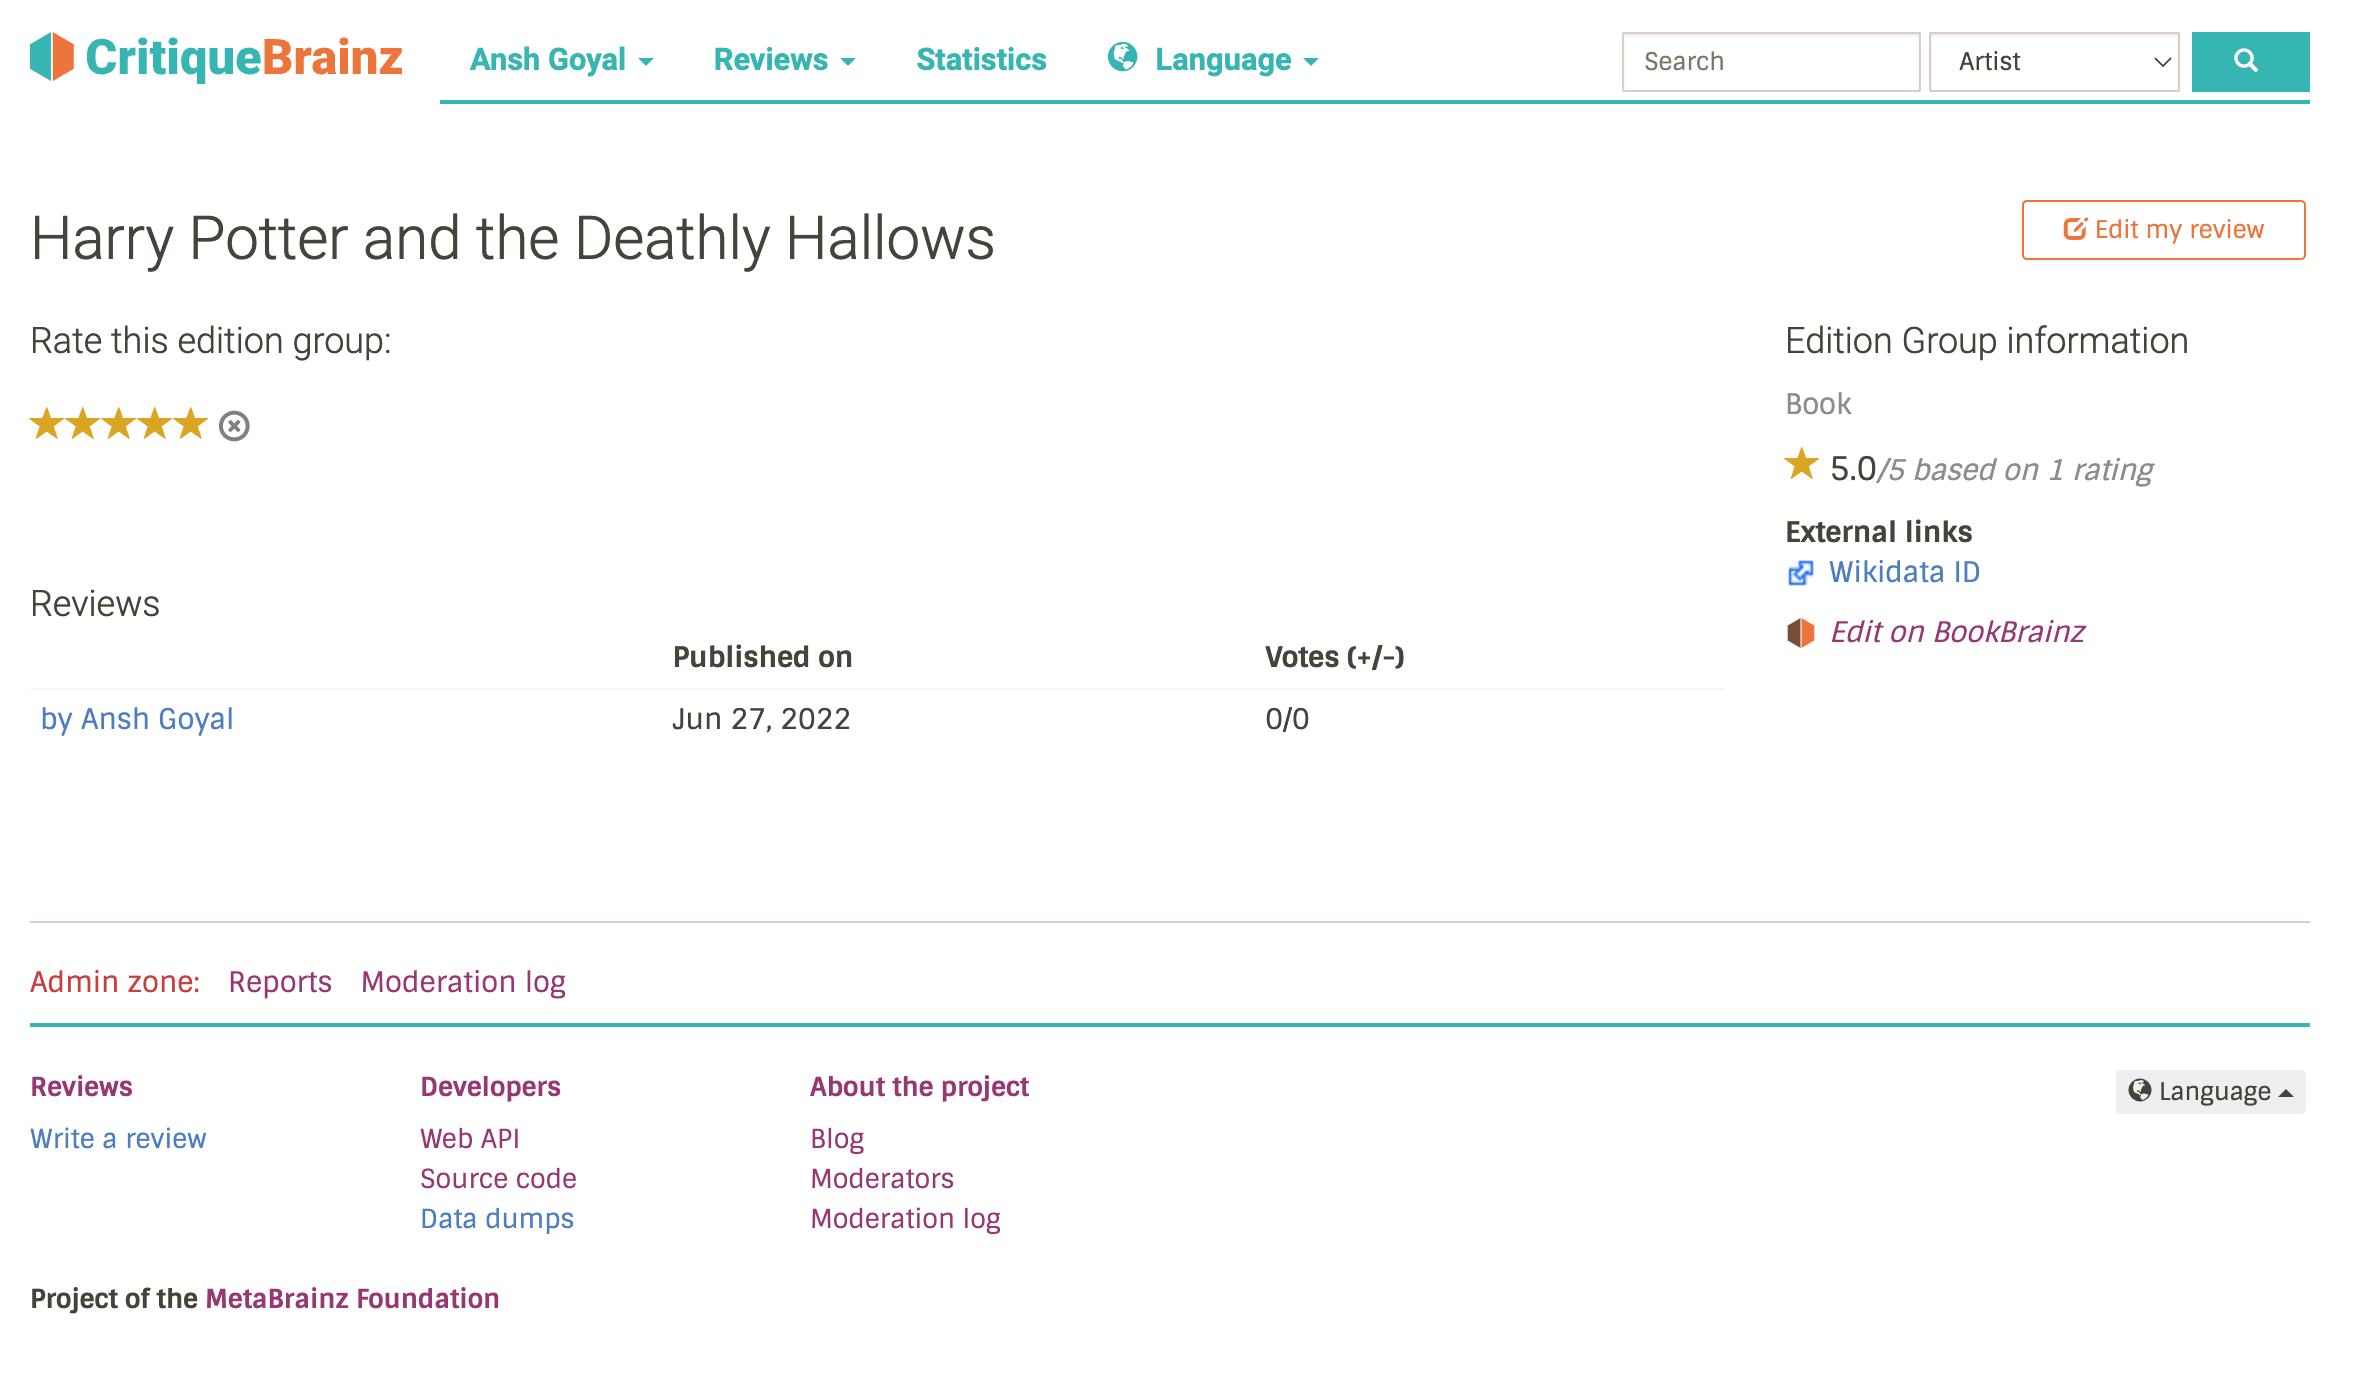Screen dimensions: 2356x1374
Task: Open the Data dumps link
Action: [497, 1219]
